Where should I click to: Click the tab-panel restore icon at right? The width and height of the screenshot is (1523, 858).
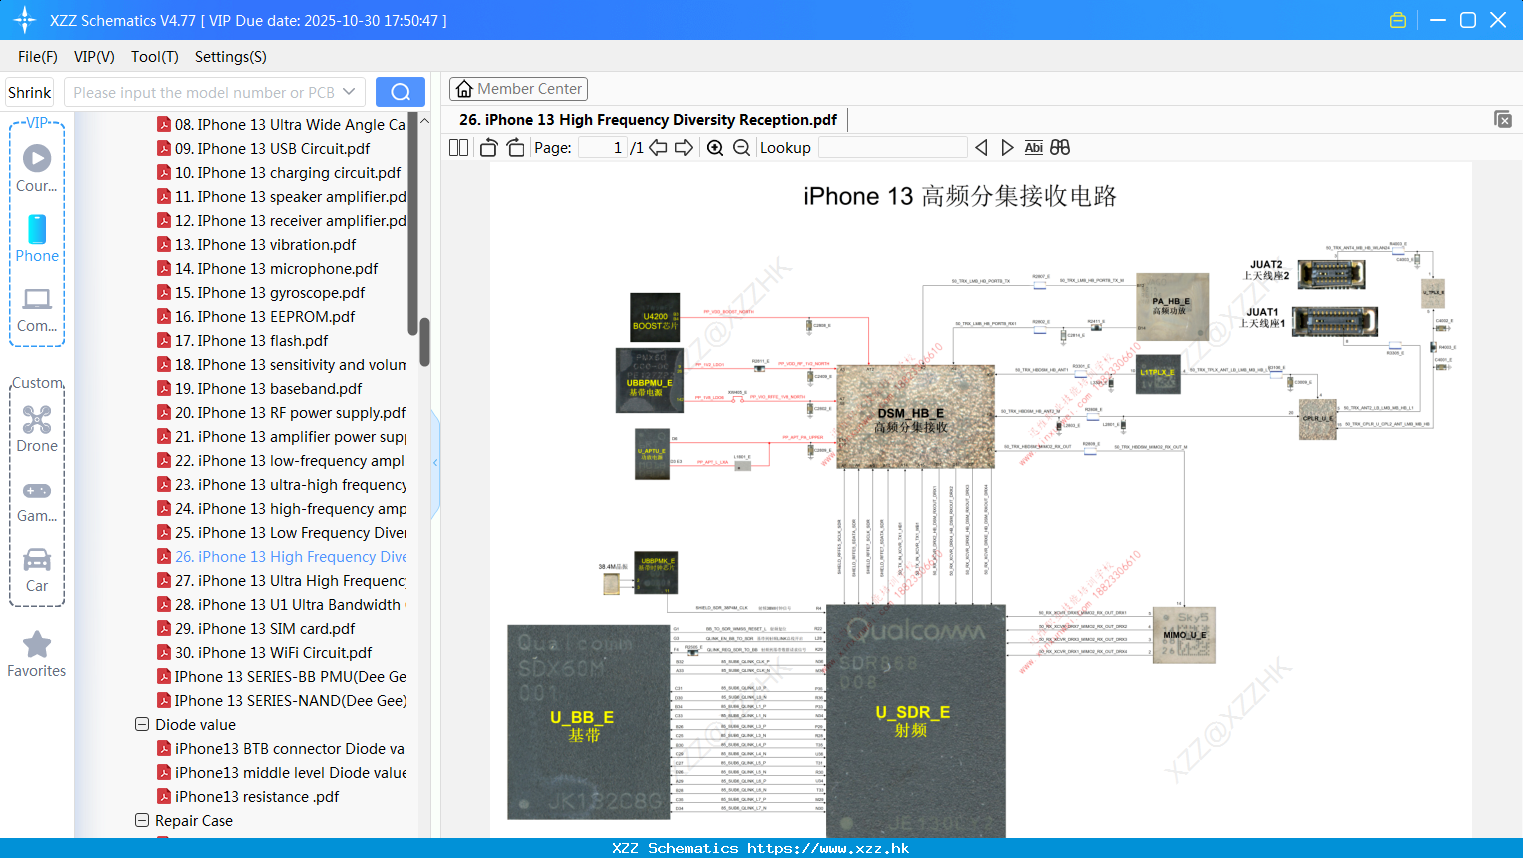[1503, 119]
